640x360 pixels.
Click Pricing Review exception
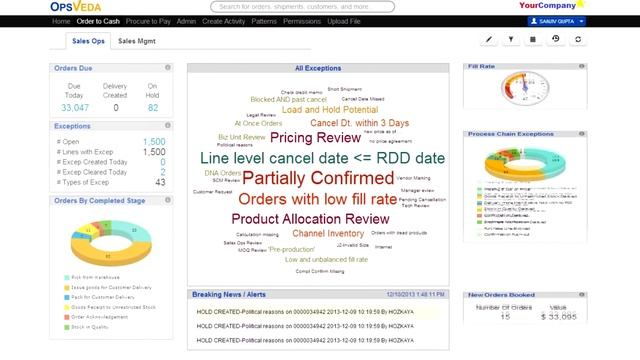pyautogui.click(x=316, y=138)
